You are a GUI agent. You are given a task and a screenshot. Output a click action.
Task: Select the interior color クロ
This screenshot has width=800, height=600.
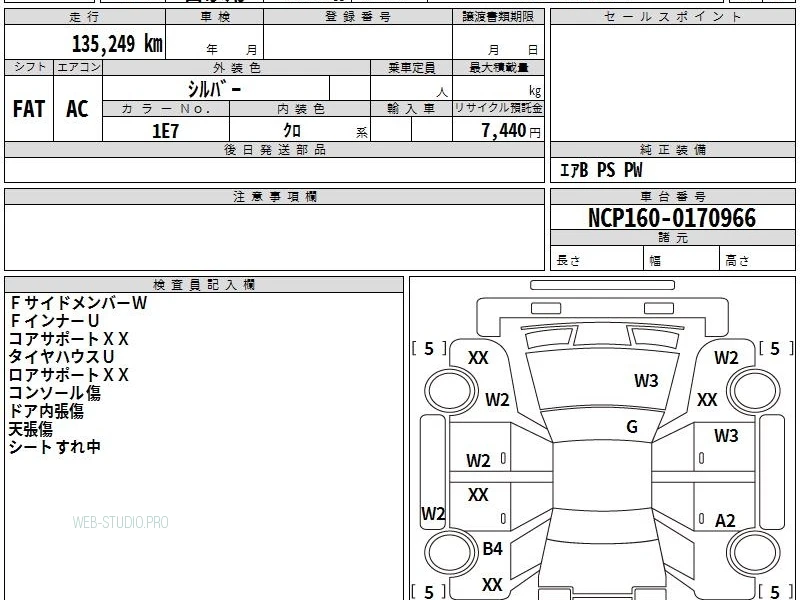(292, 131)
